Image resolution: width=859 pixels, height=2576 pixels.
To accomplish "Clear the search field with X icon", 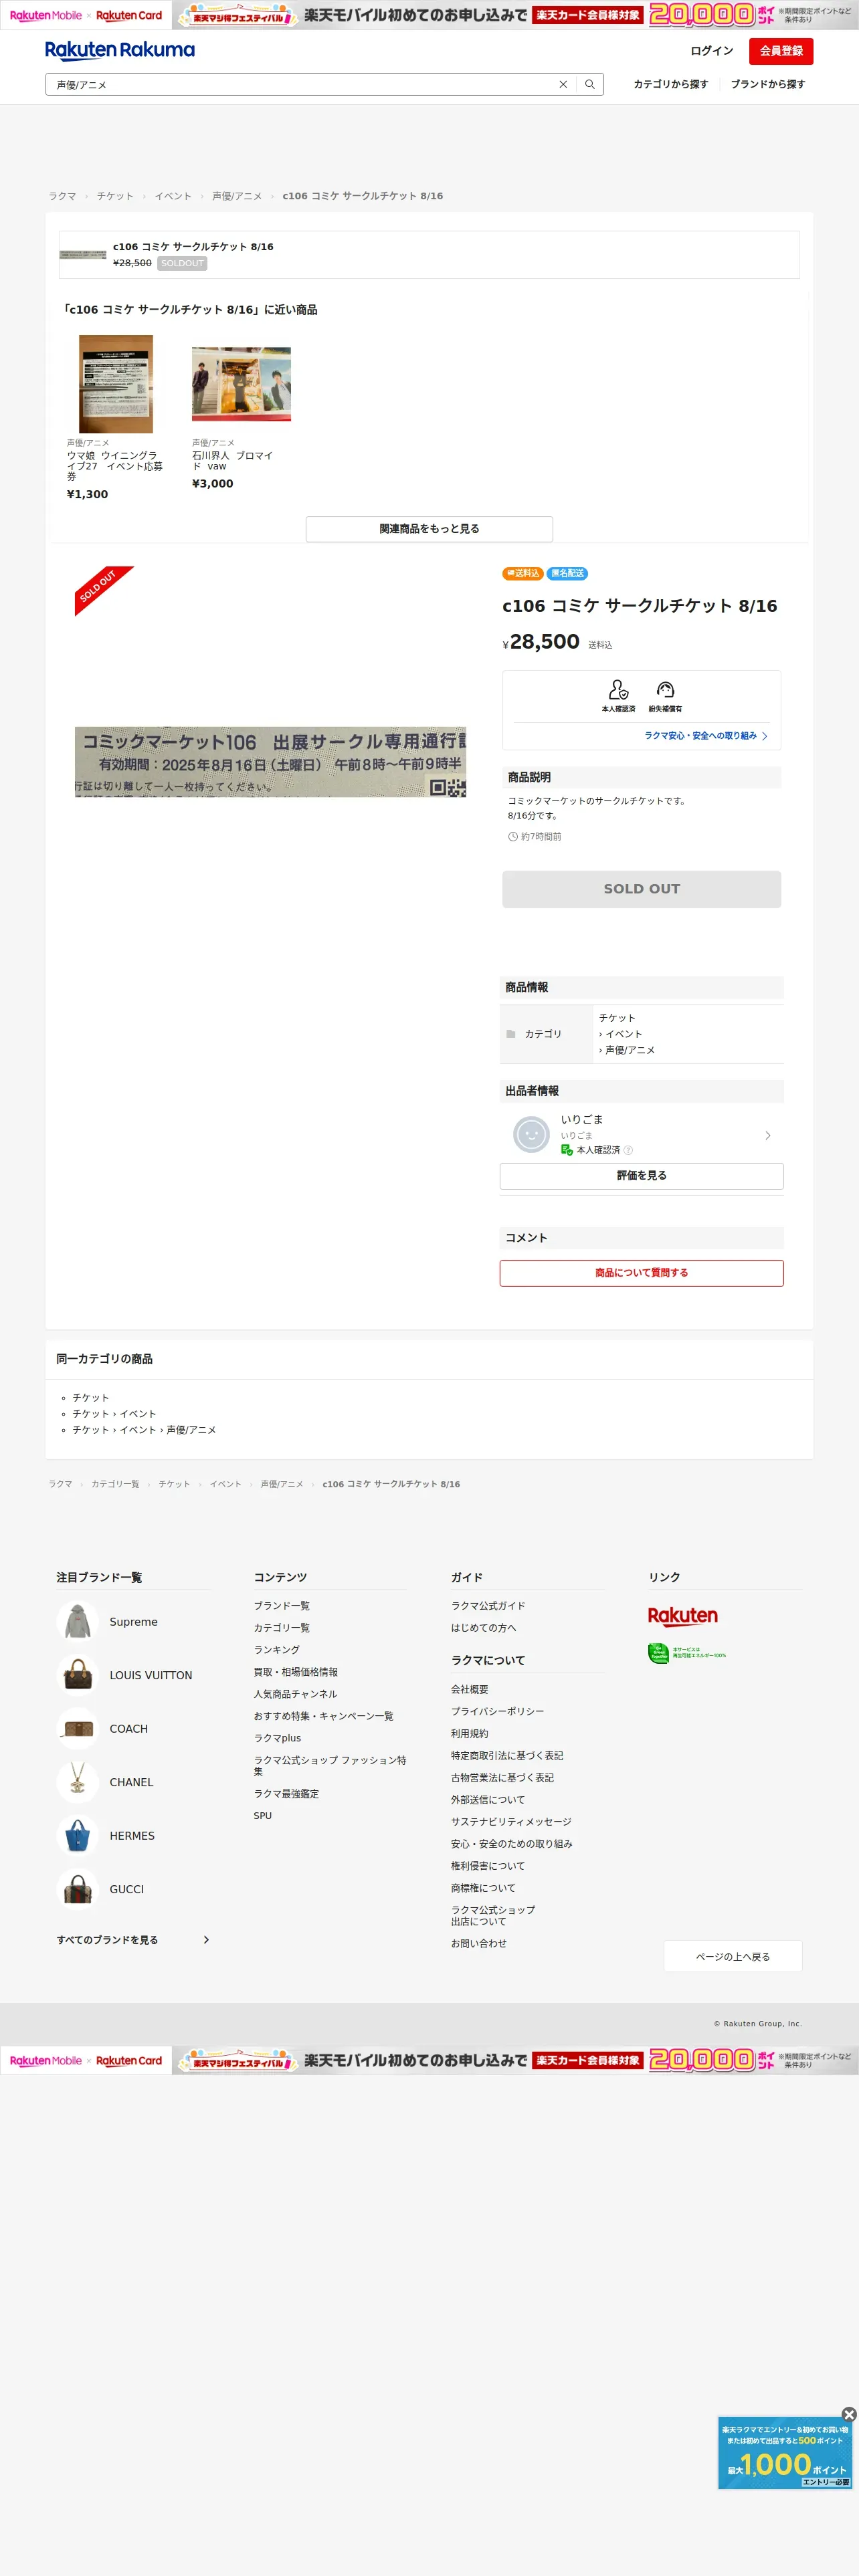I will [563, 85].
